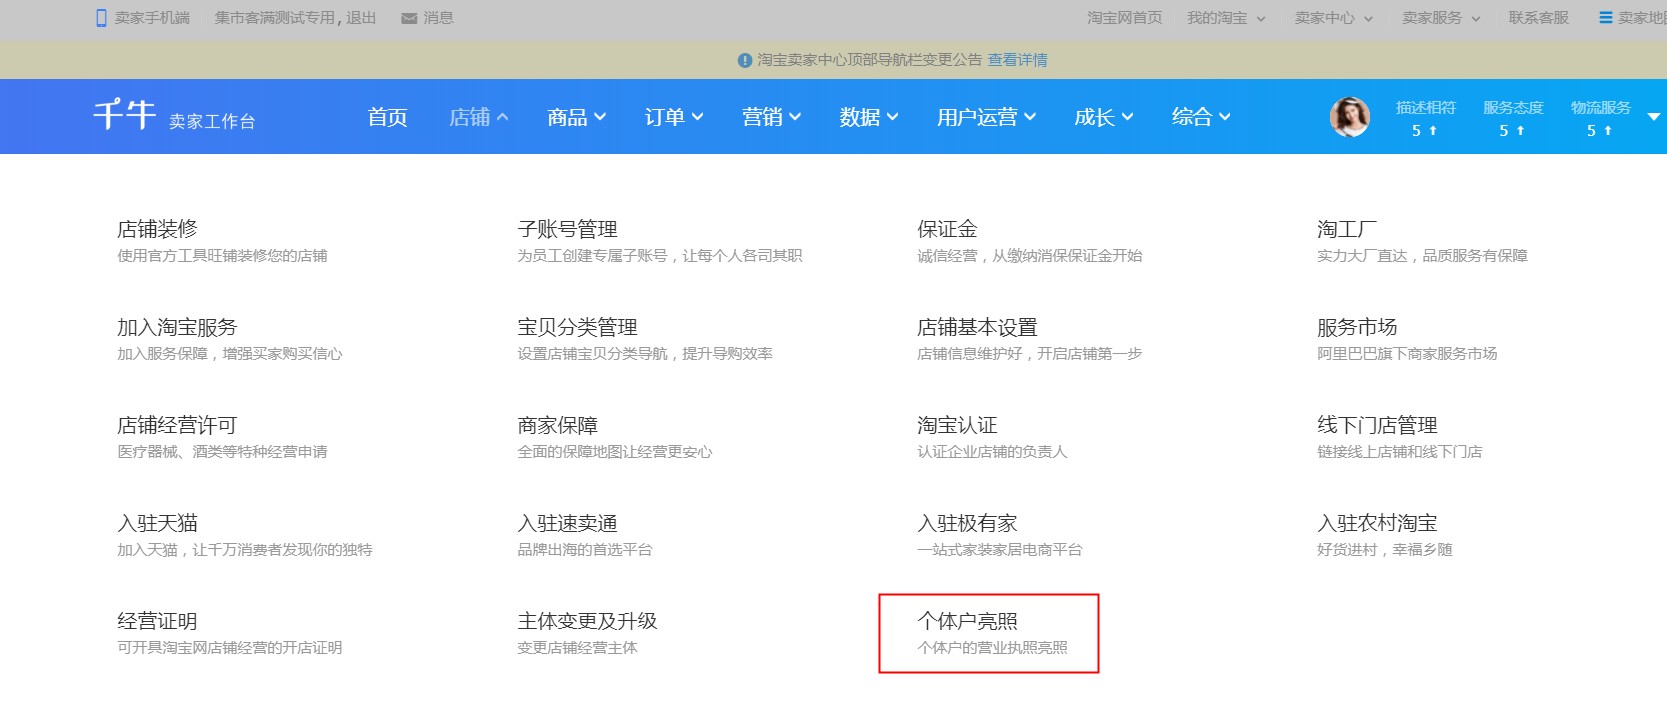The height and width of the screenshot is (706, 1667).
Task: Click the 描述相符 score indicator
Action: (1425, 118)
